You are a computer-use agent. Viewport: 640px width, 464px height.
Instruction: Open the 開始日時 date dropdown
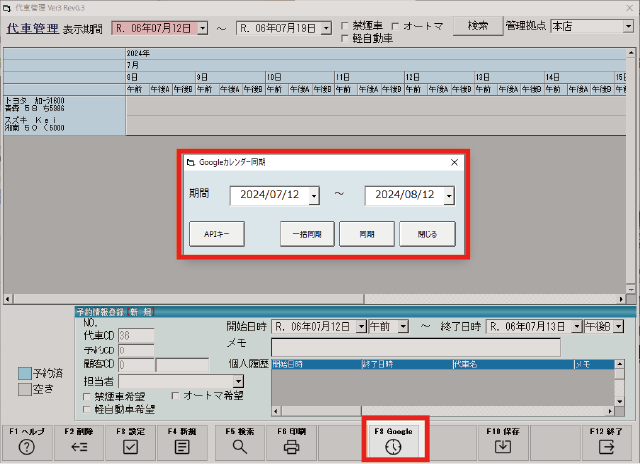(x=362, y=326)
